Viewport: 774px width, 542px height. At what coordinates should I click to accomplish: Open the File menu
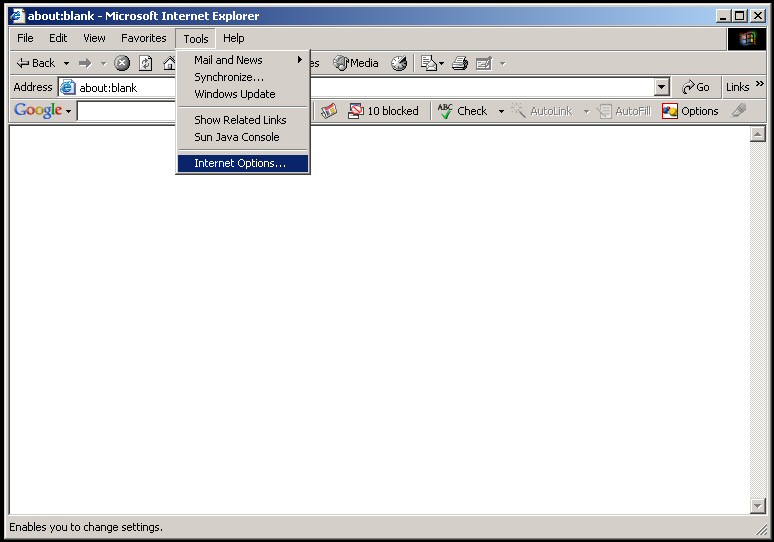[25, 38]
